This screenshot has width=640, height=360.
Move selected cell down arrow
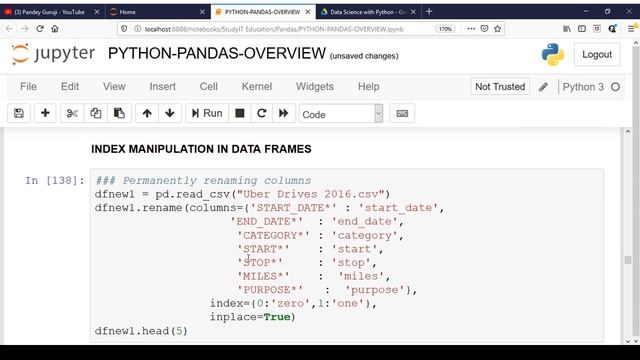click(x=170, y=113)
